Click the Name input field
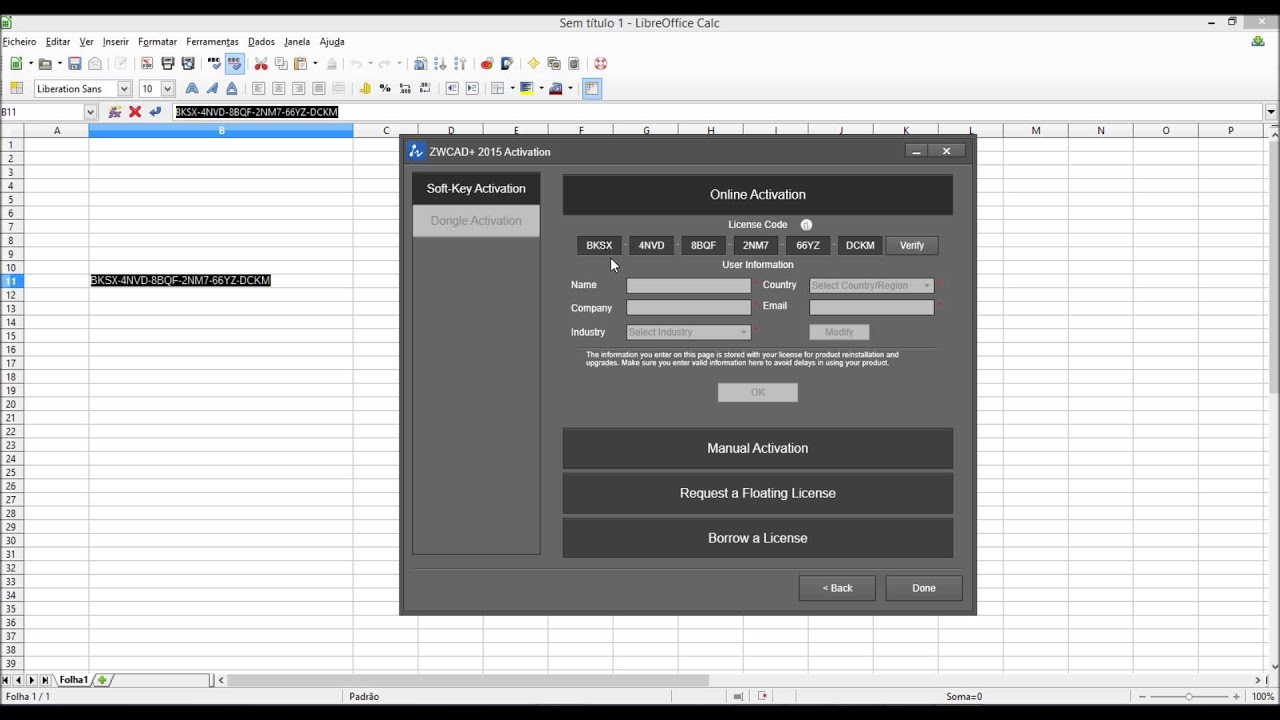The height and width of the screenshot is (720, 1280). tap(688, 286)
